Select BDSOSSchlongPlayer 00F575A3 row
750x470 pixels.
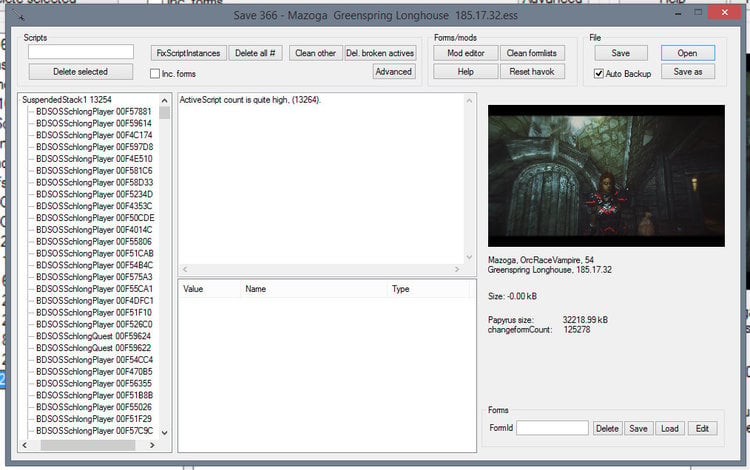pos(94,277)
